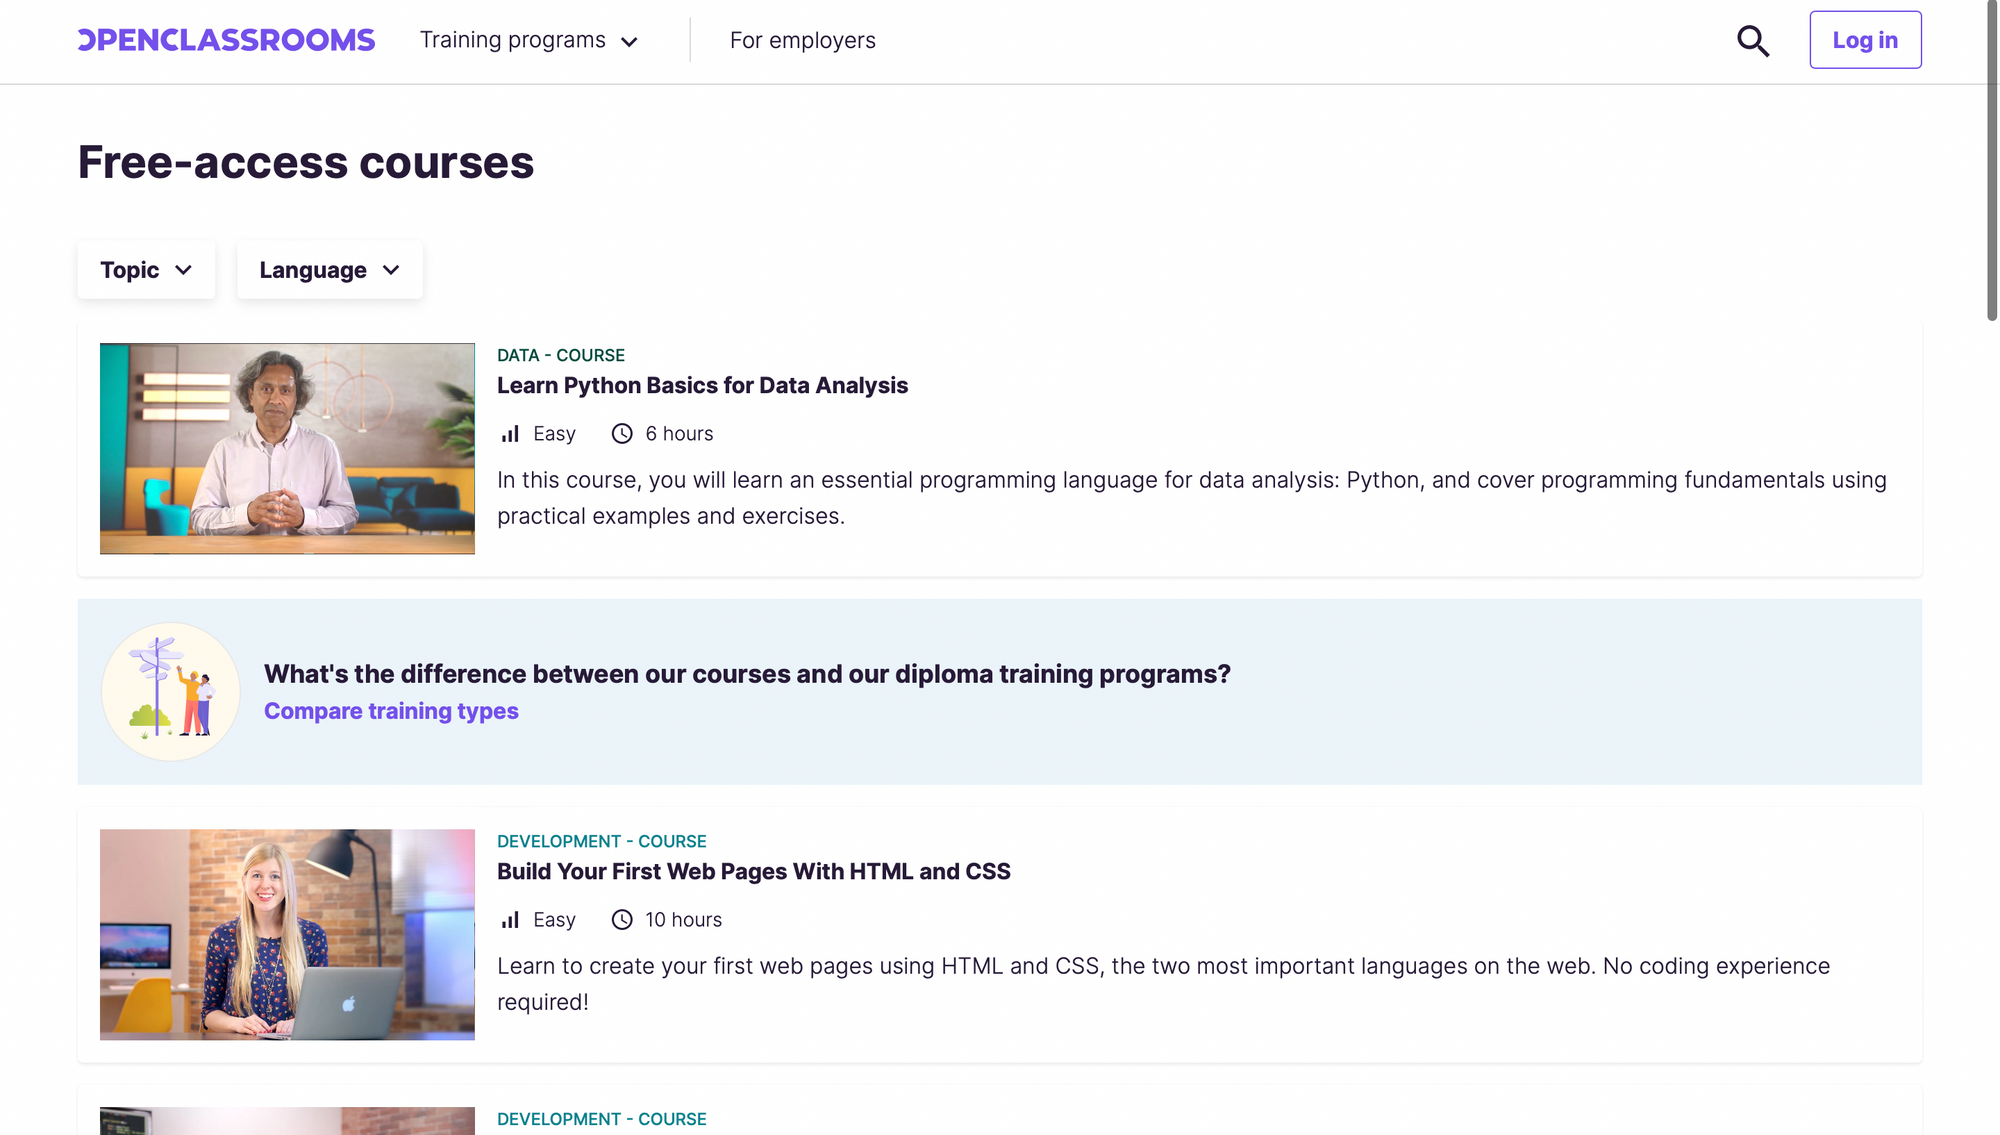Open the Topic filter dropdown
The image size is (2000, 1135).
click(x=146, y=269)
